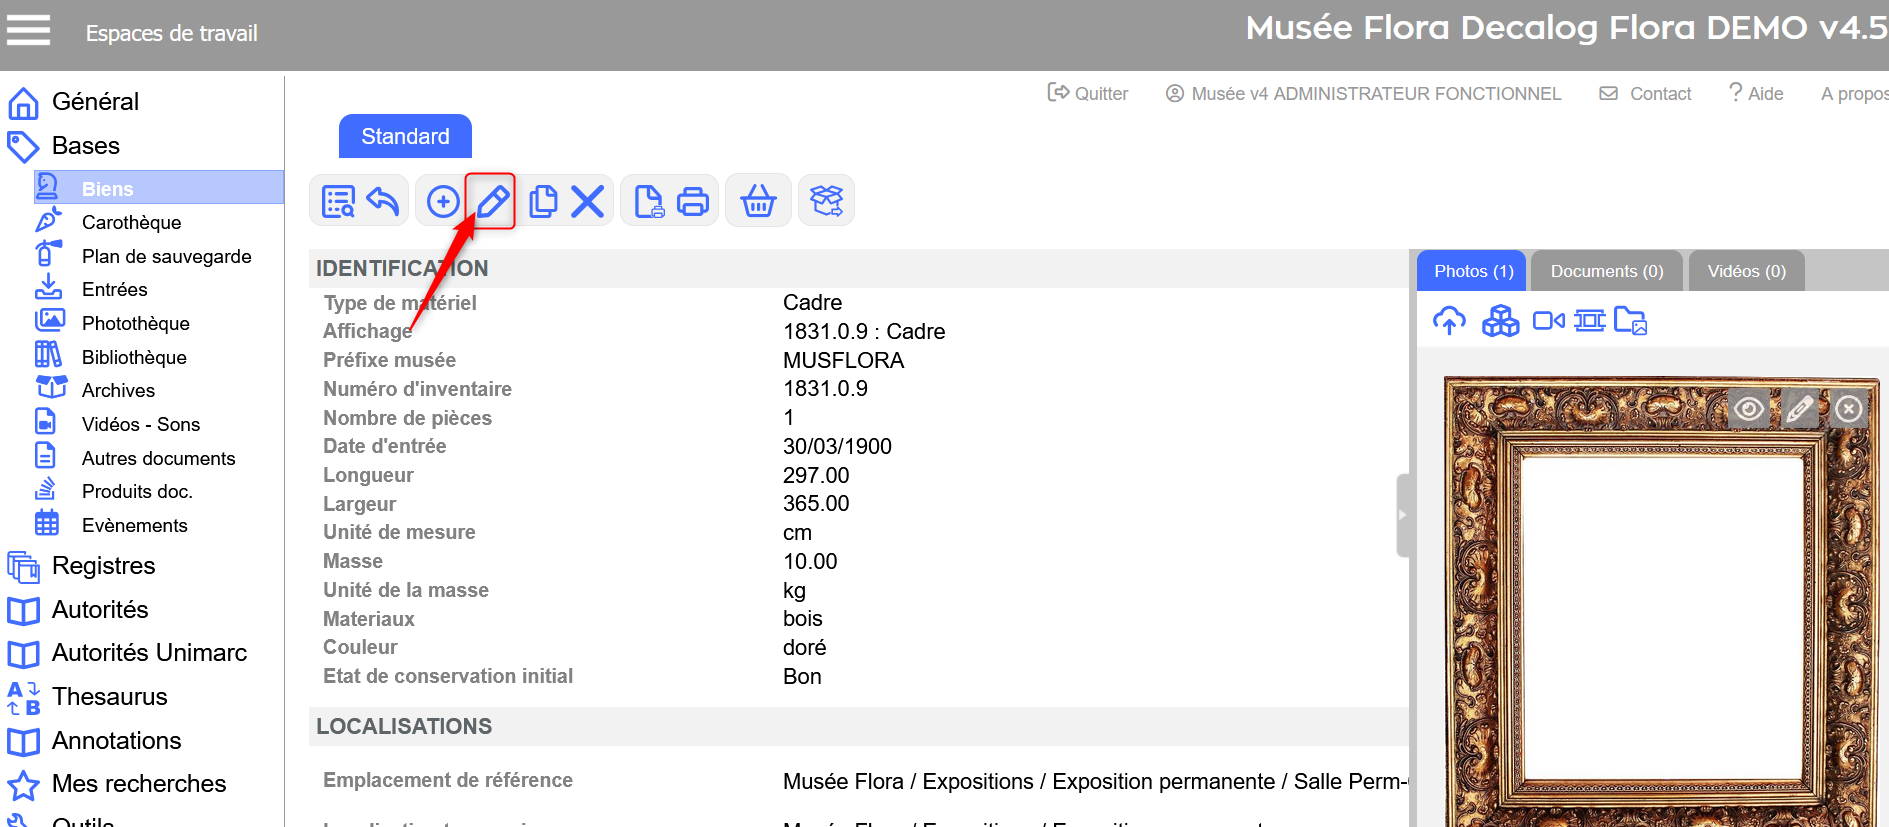This screenshot has height=827, width=1889.
Task: Switch to the Documents (0) tab
Action: (x=1606, y=271)
